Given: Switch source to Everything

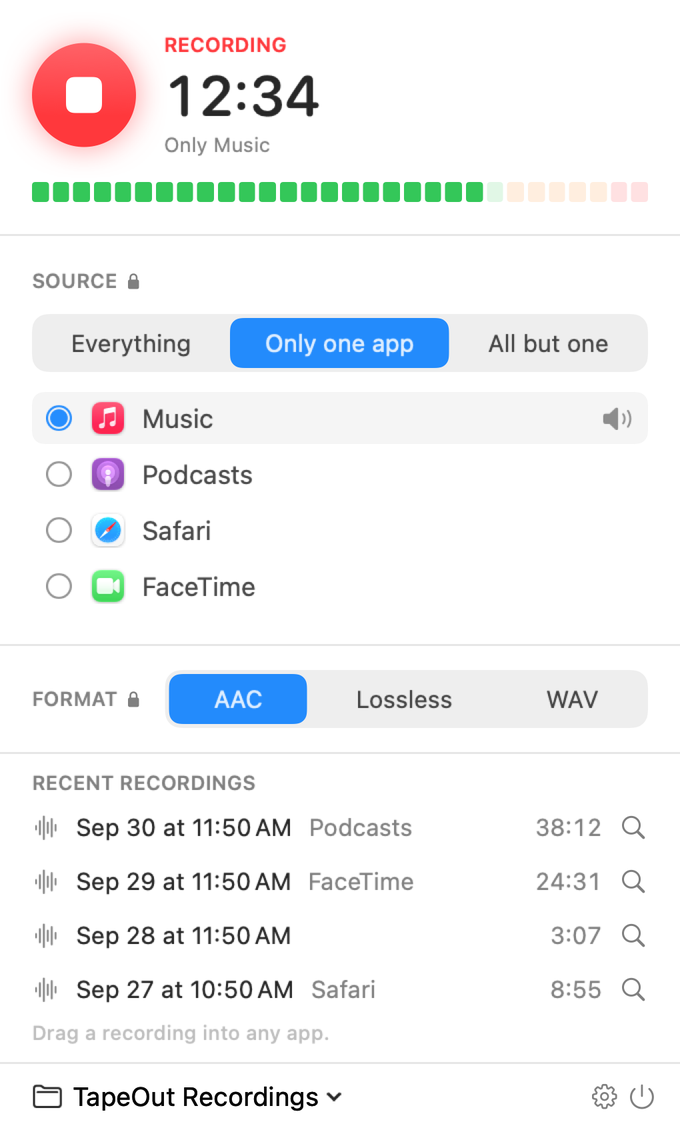Looking at the screenshot, I should tap(131, 343).
